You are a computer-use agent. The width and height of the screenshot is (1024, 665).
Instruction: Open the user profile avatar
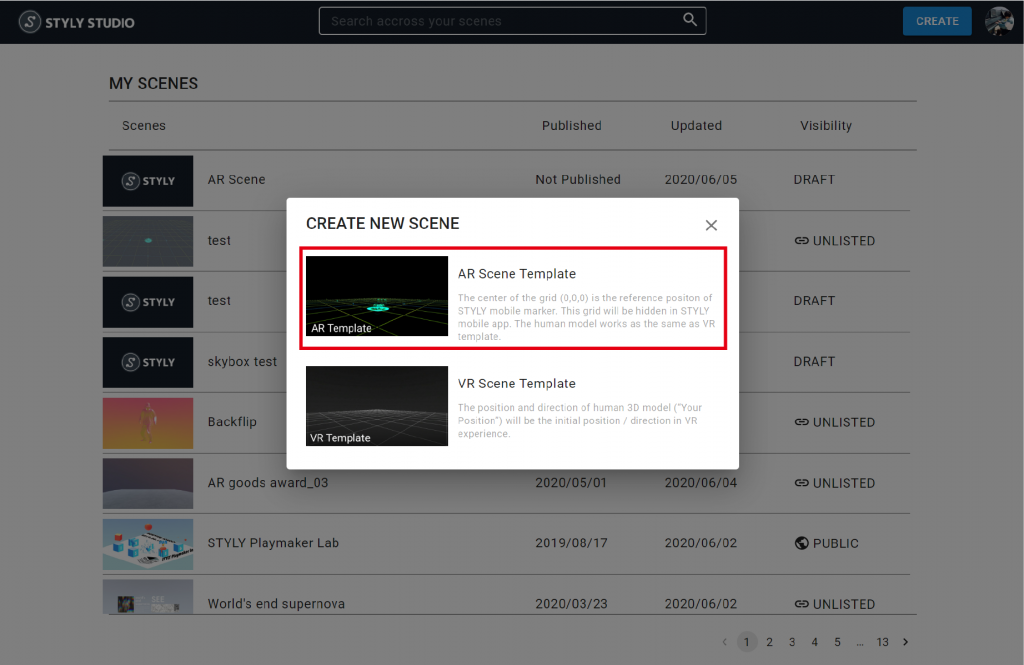[x=999, y=22]
